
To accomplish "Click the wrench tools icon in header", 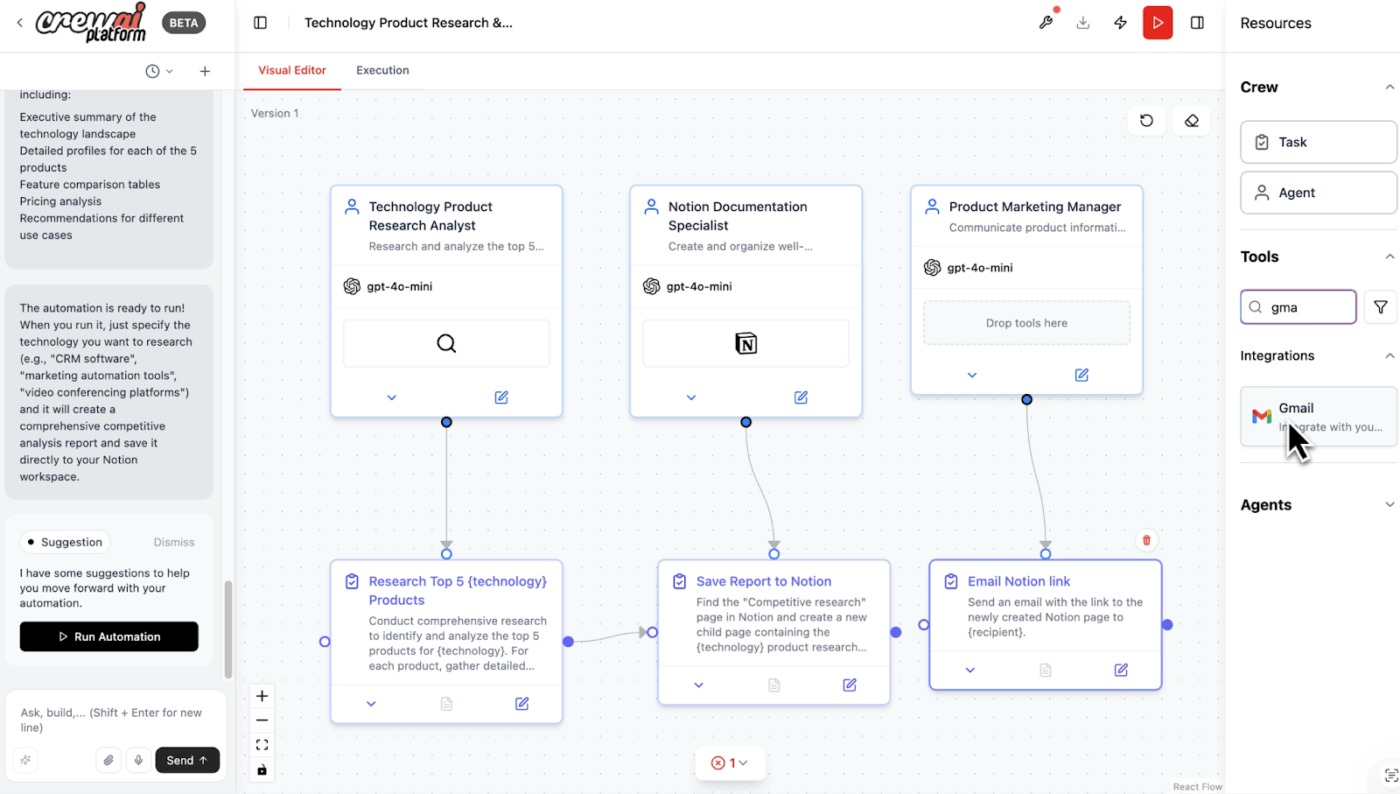I will click(x=1046, y=23).
